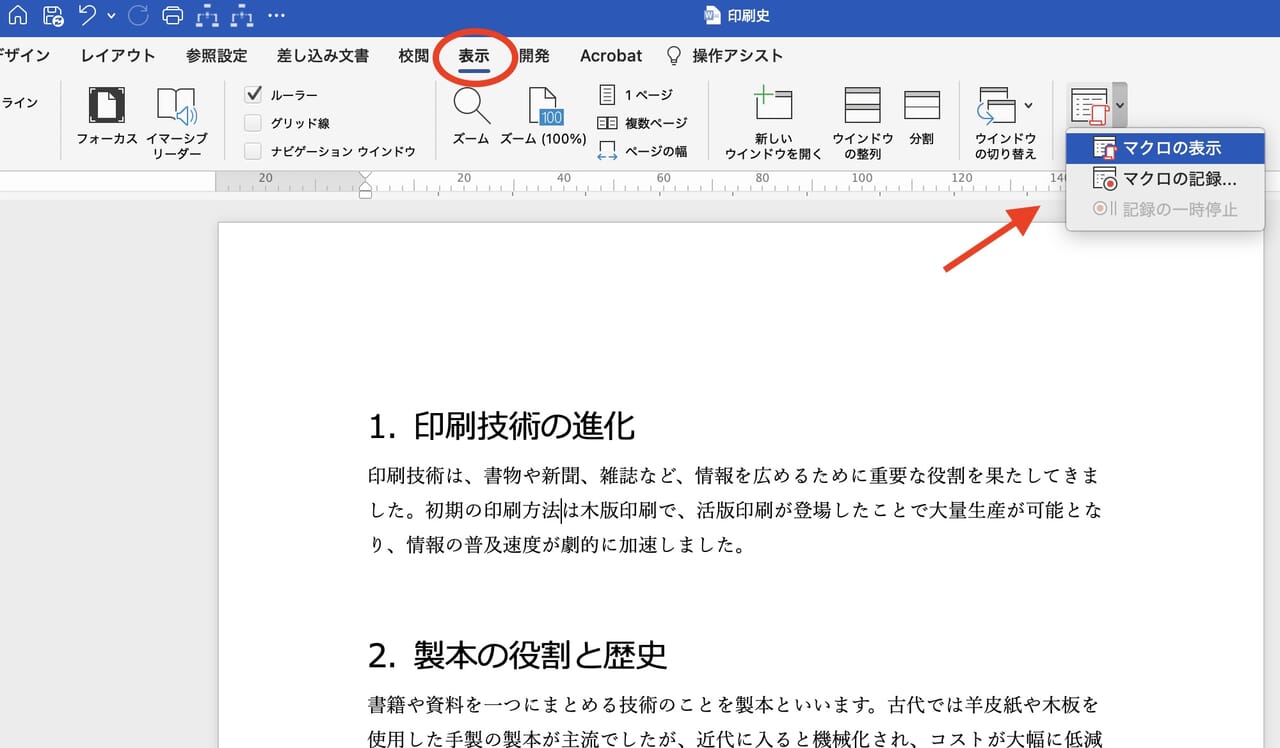The width and height of the screenshot is (1280, 748).
Task: Click the line starting 印刷技術は、書物や新聞
Action: coord(734,474)
